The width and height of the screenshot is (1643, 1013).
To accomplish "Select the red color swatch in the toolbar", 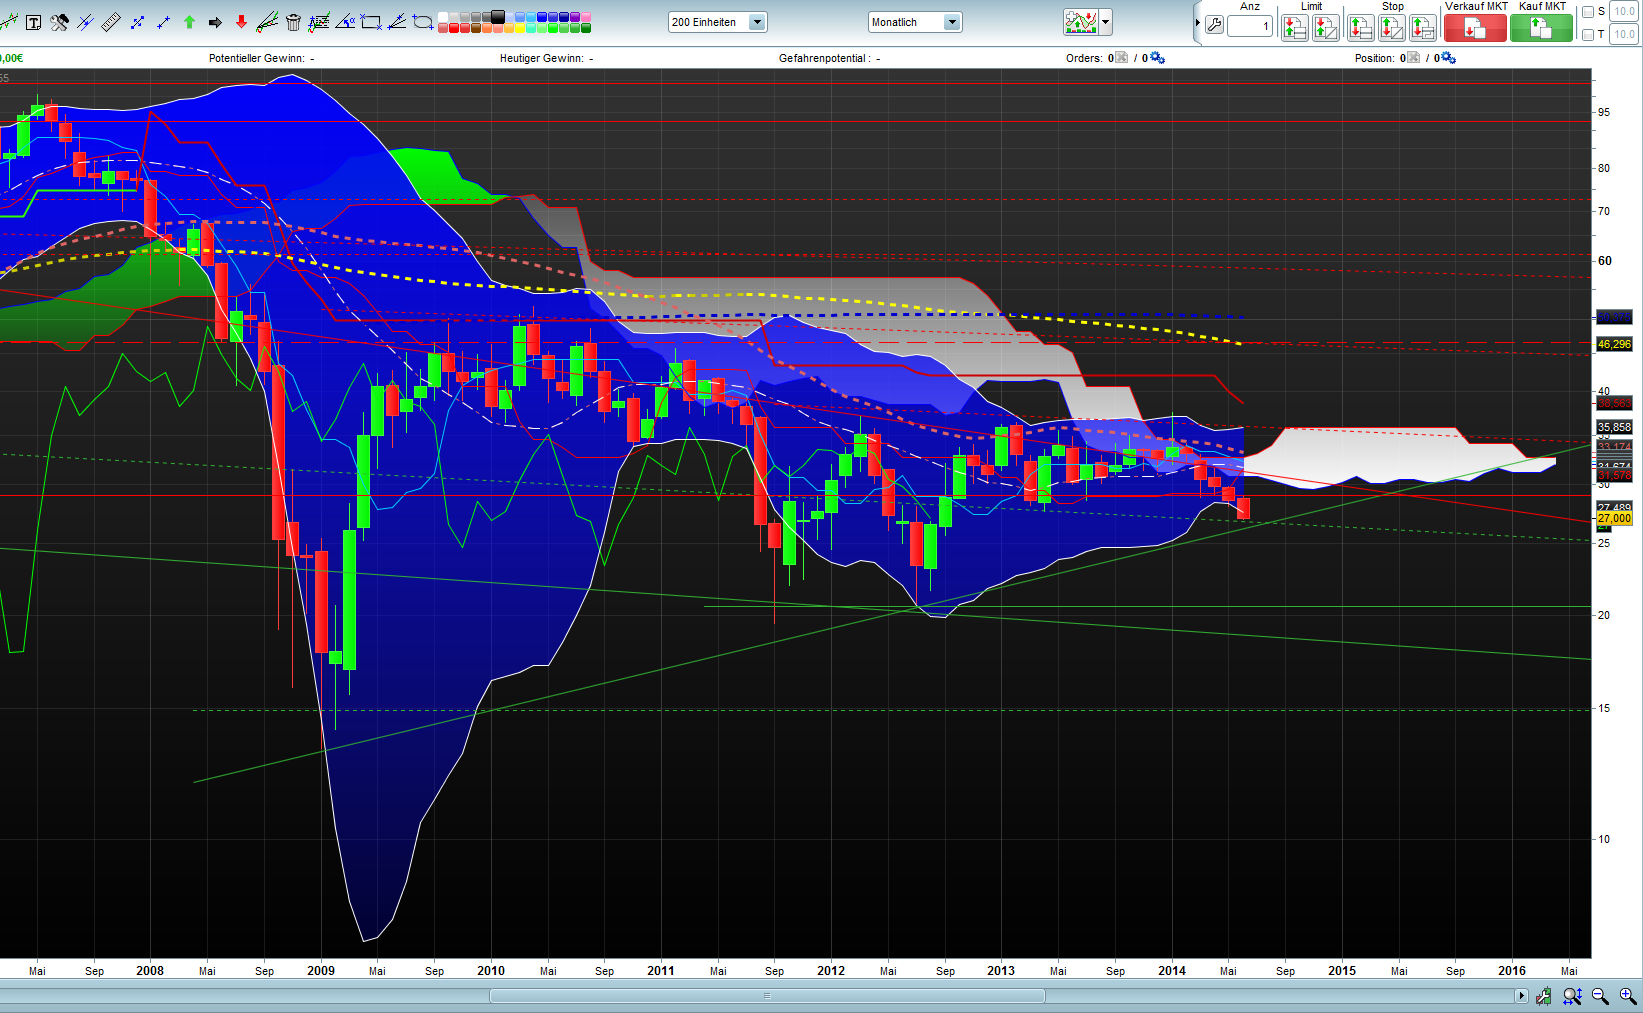I will pyautogui.click(x=453, y=26).
